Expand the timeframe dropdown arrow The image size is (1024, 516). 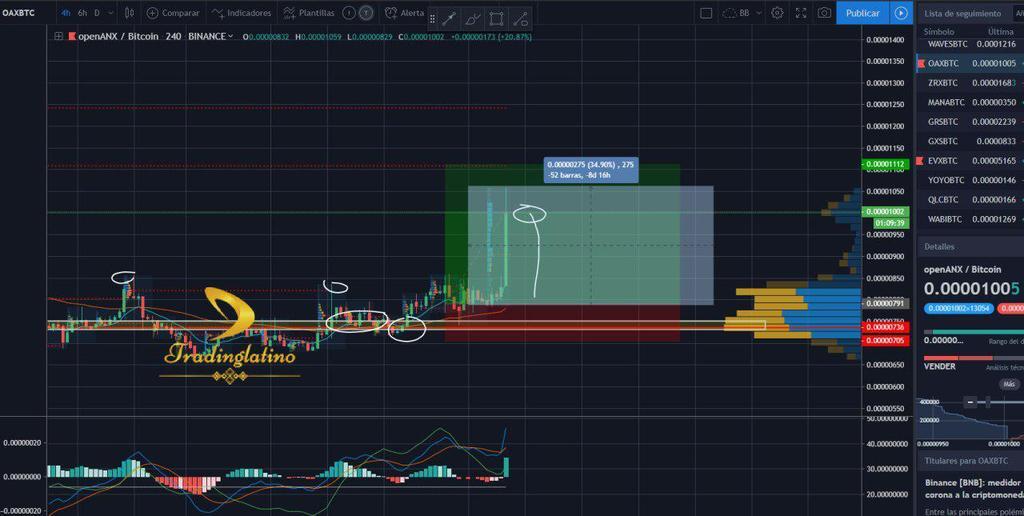111,13
